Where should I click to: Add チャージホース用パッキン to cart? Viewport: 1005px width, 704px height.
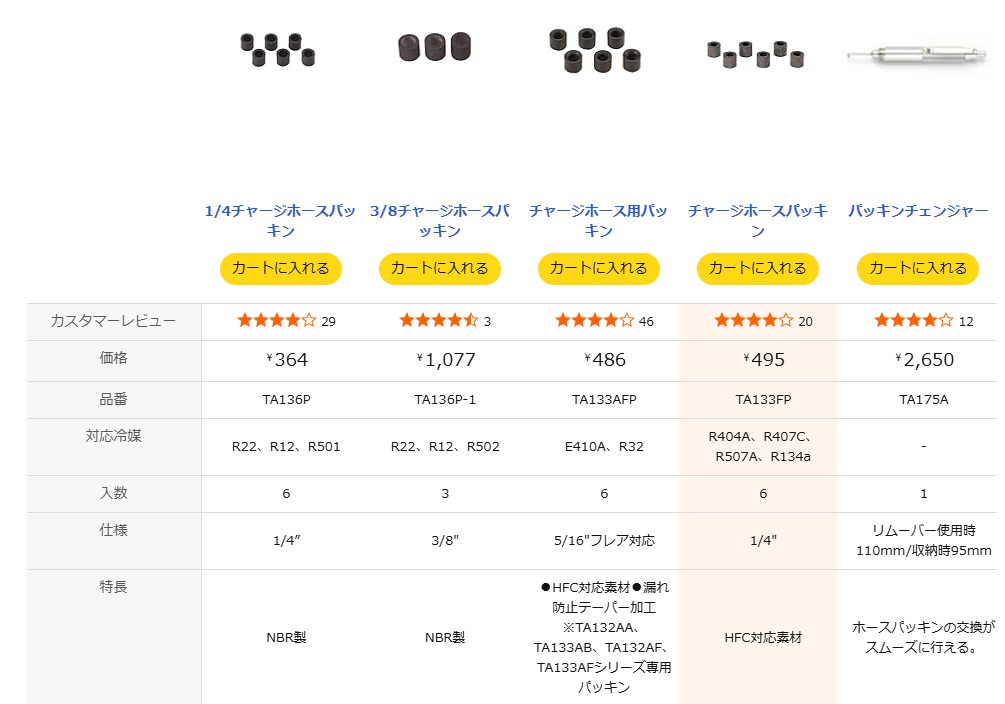[x=599, y=268]
